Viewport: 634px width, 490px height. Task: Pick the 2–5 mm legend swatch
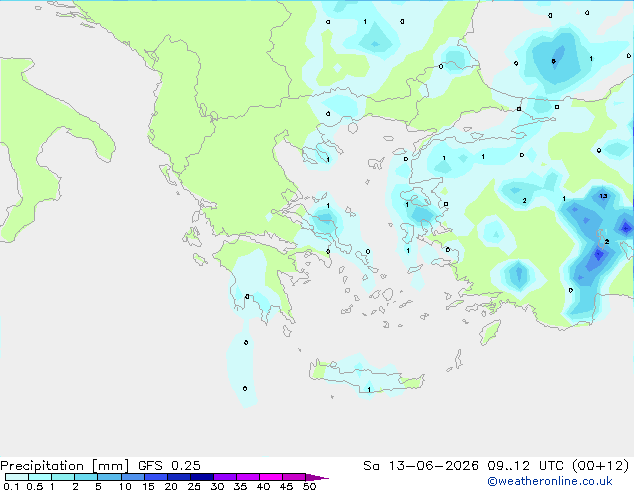pyautogui.click(x=86, y=477)
